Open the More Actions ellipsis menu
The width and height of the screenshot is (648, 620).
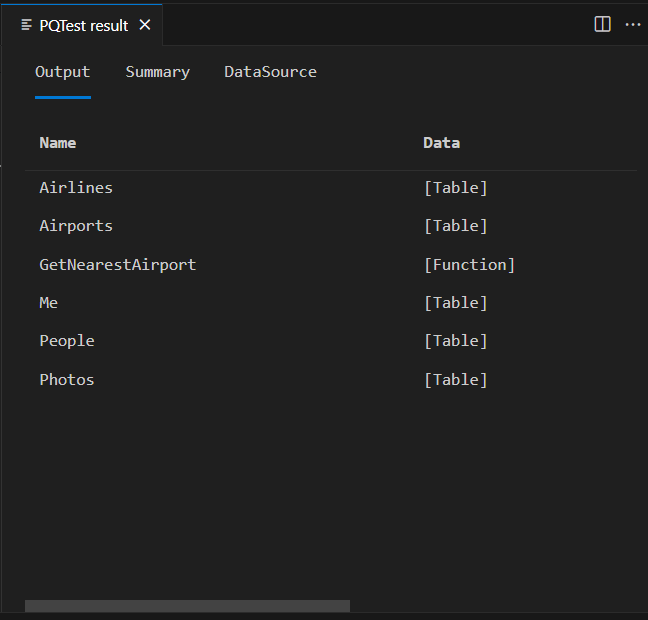click(x=632, y=25)
